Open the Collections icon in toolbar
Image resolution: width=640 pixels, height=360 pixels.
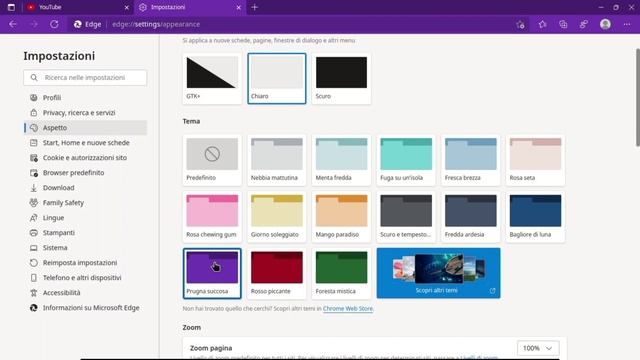[x=563, y=24]
